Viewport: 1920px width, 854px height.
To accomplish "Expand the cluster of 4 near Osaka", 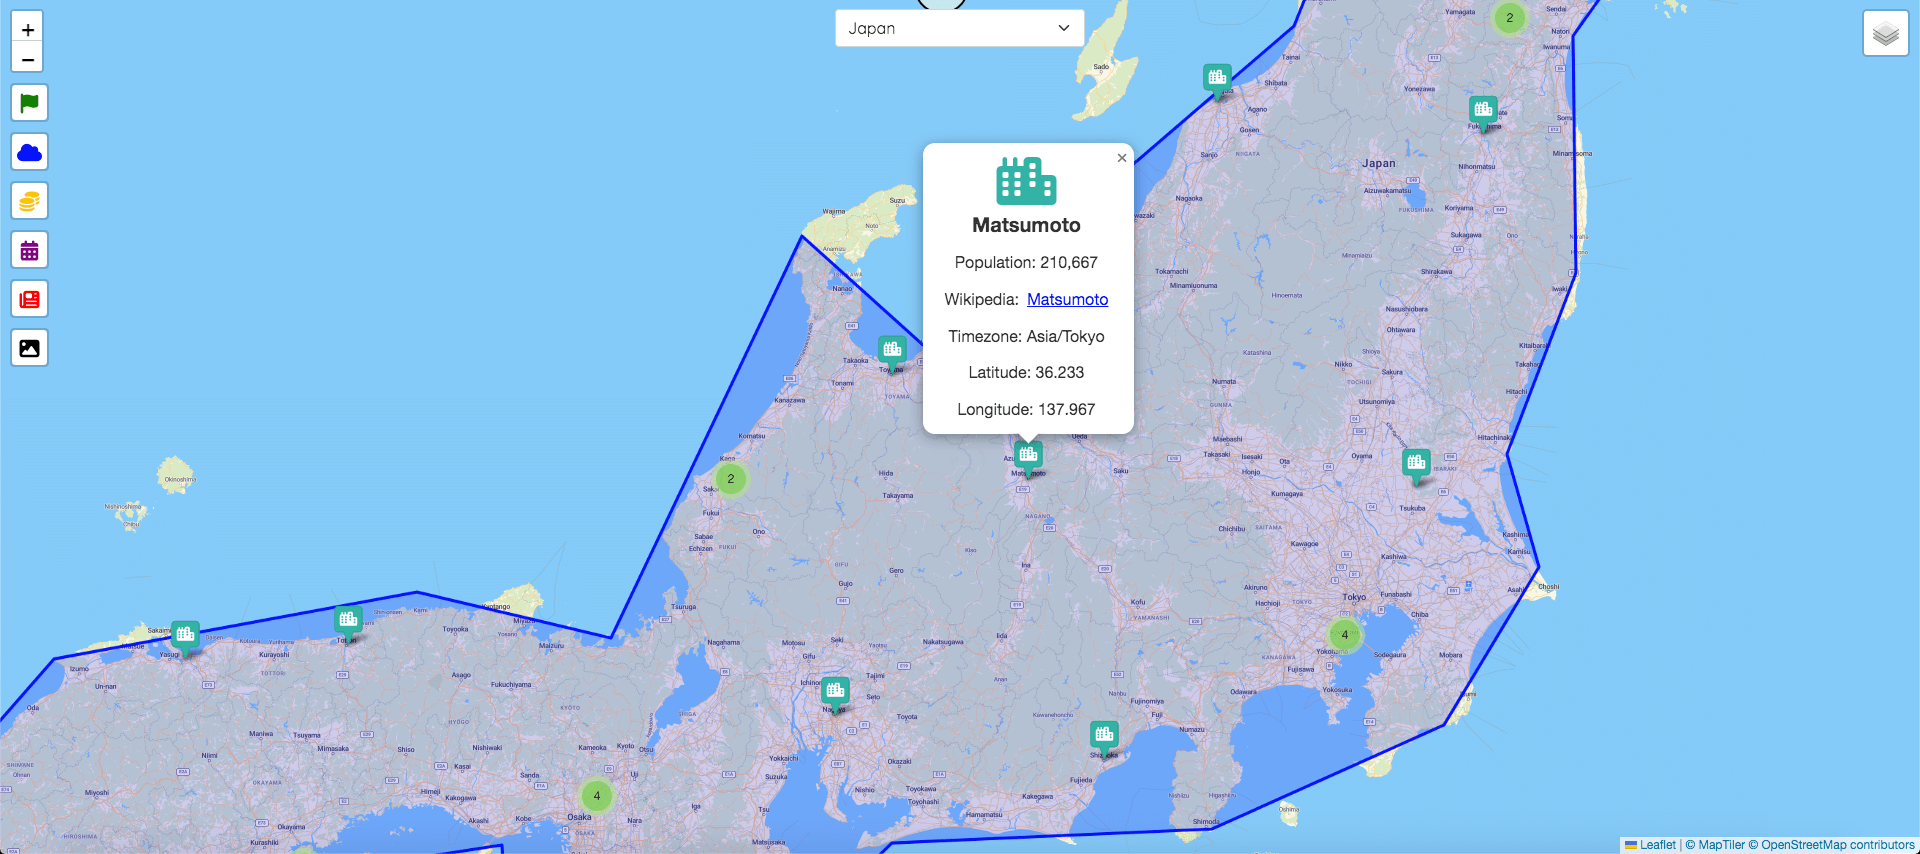I will point(597,796).
